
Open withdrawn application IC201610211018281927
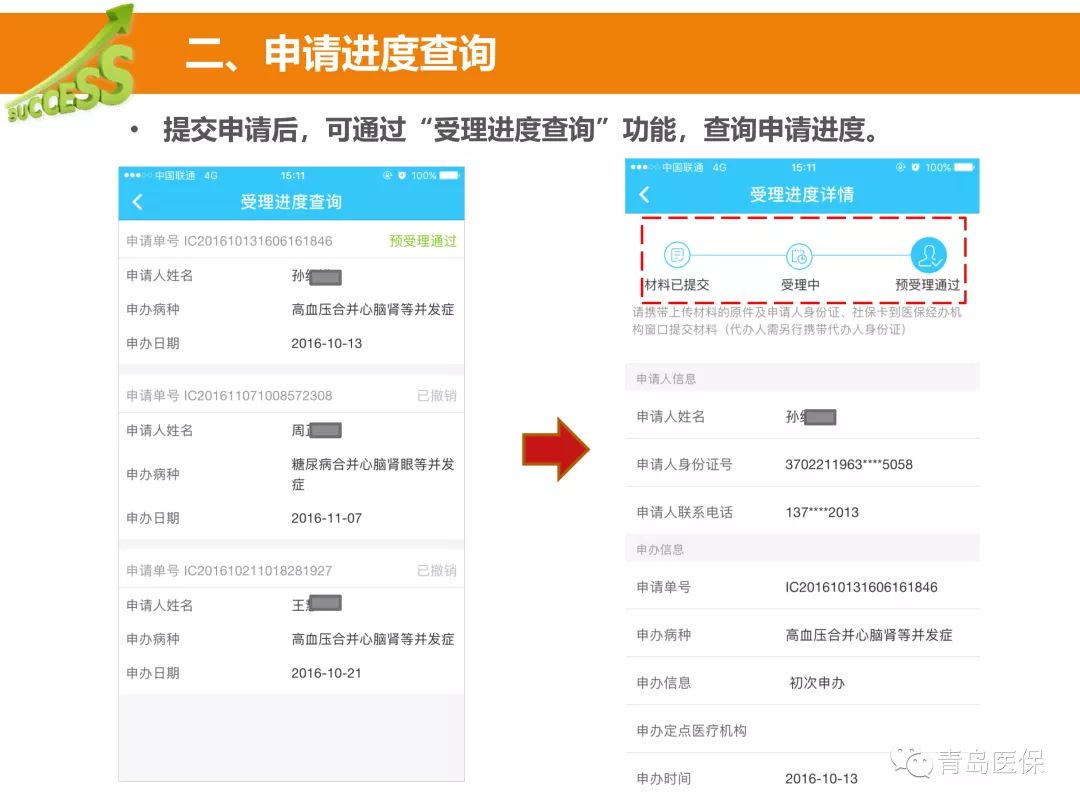(229, 571)
